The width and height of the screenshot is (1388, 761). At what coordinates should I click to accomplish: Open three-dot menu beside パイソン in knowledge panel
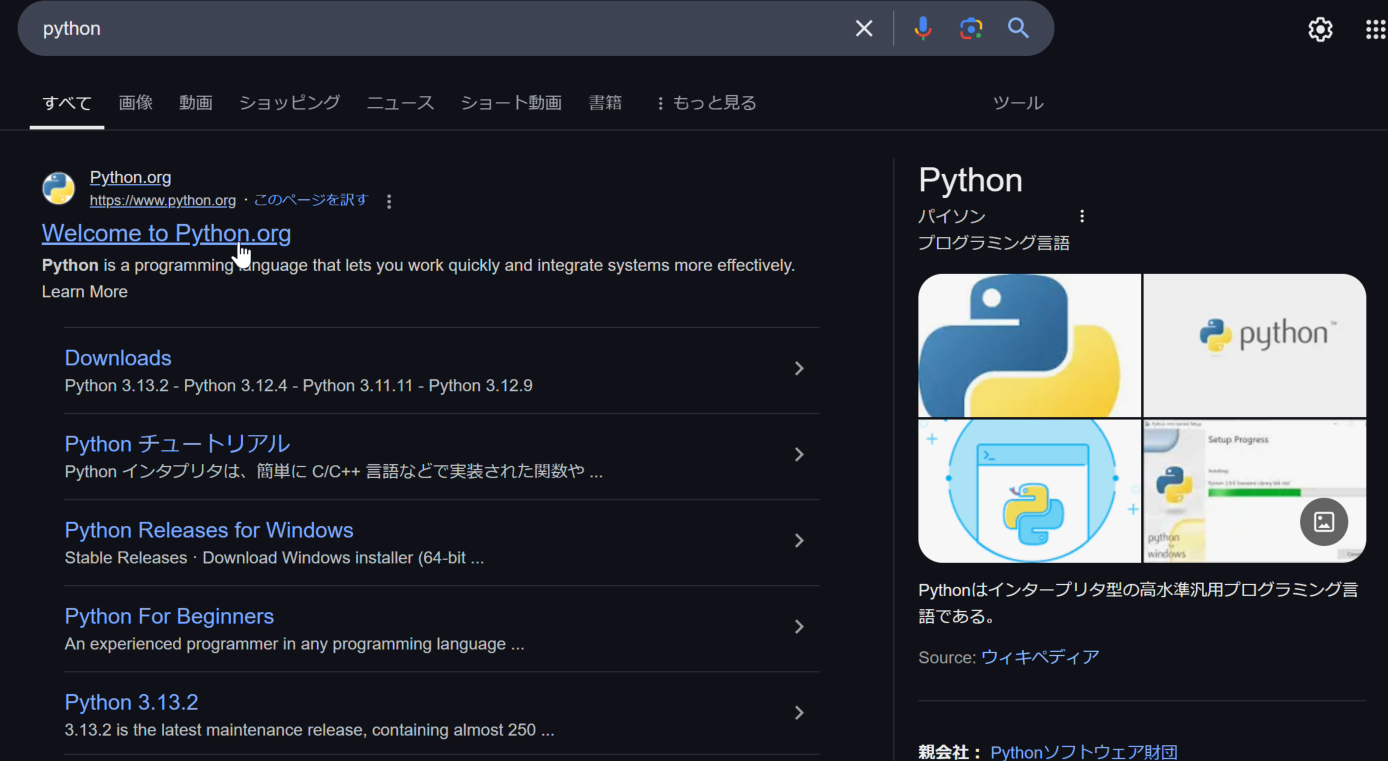pyautogui.click(x=1081, y=216)
